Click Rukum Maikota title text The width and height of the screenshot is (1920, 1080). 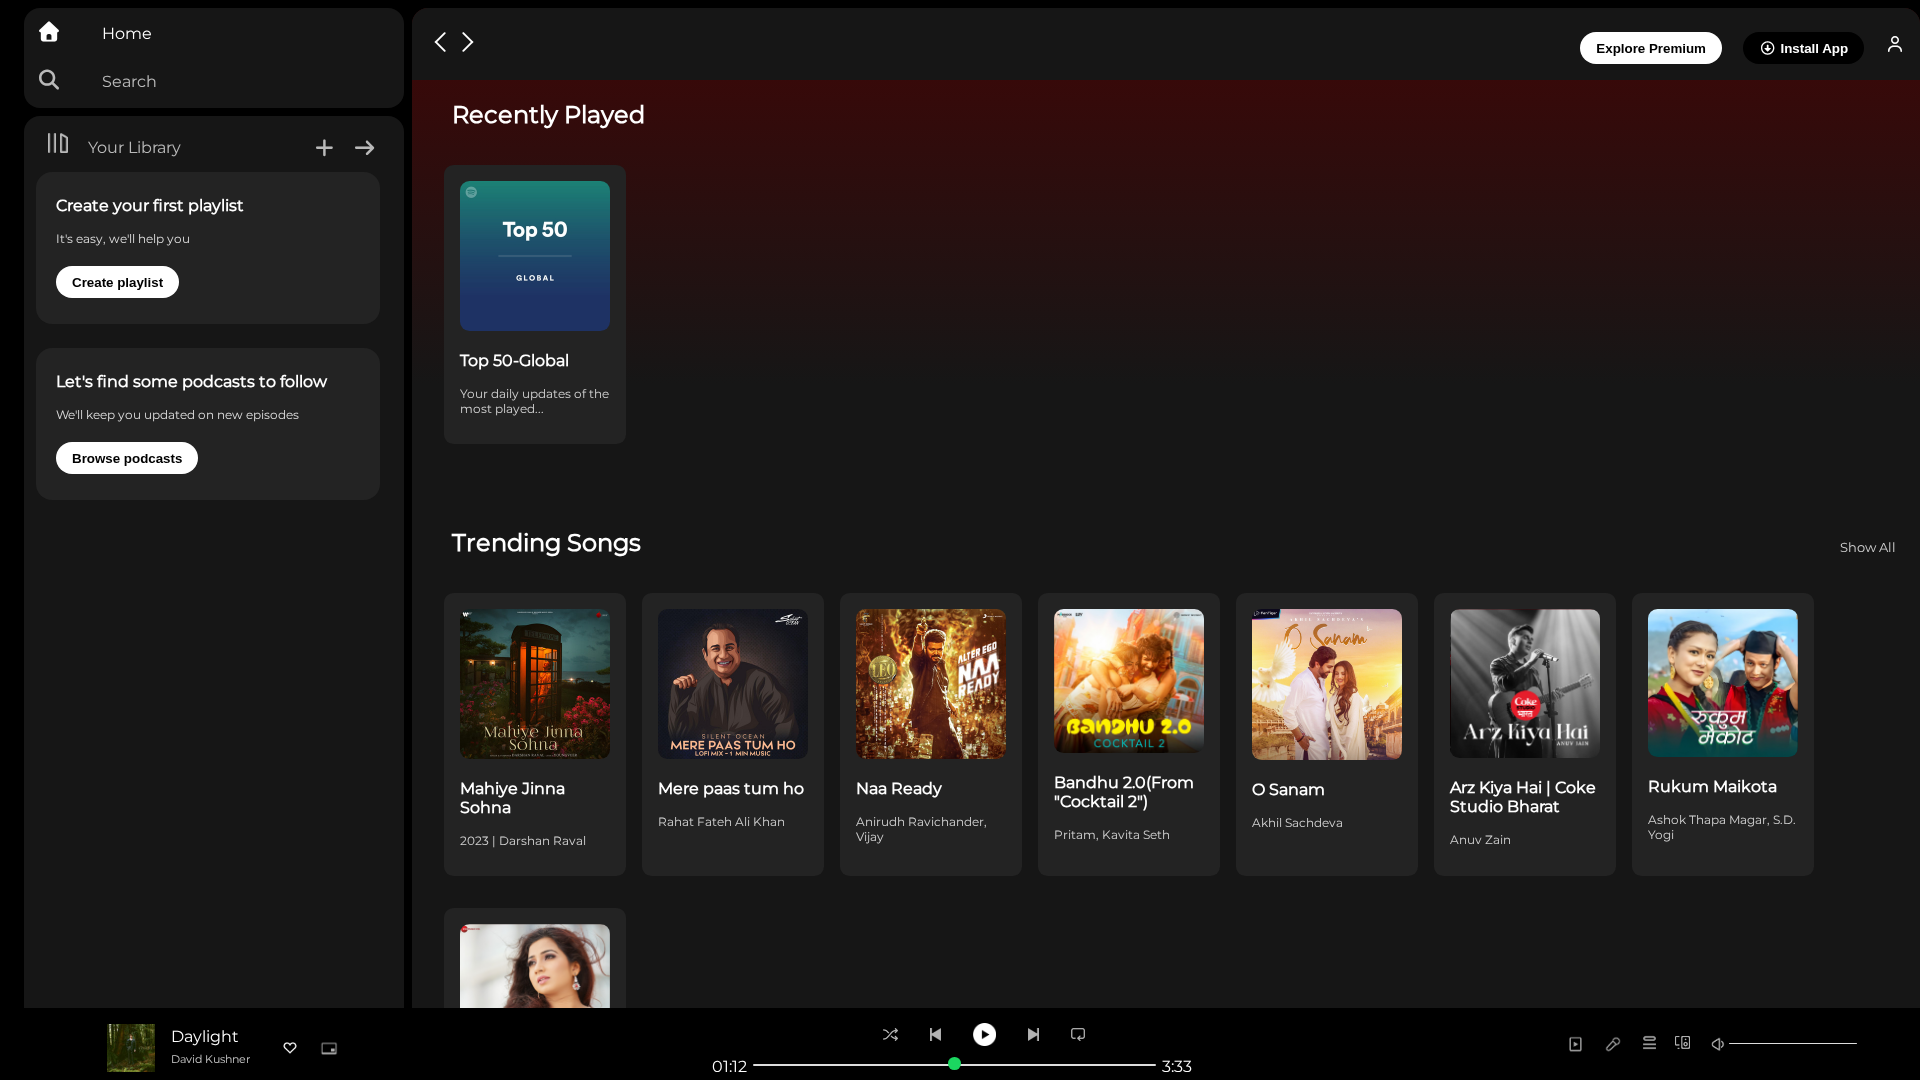(1712, 787)
